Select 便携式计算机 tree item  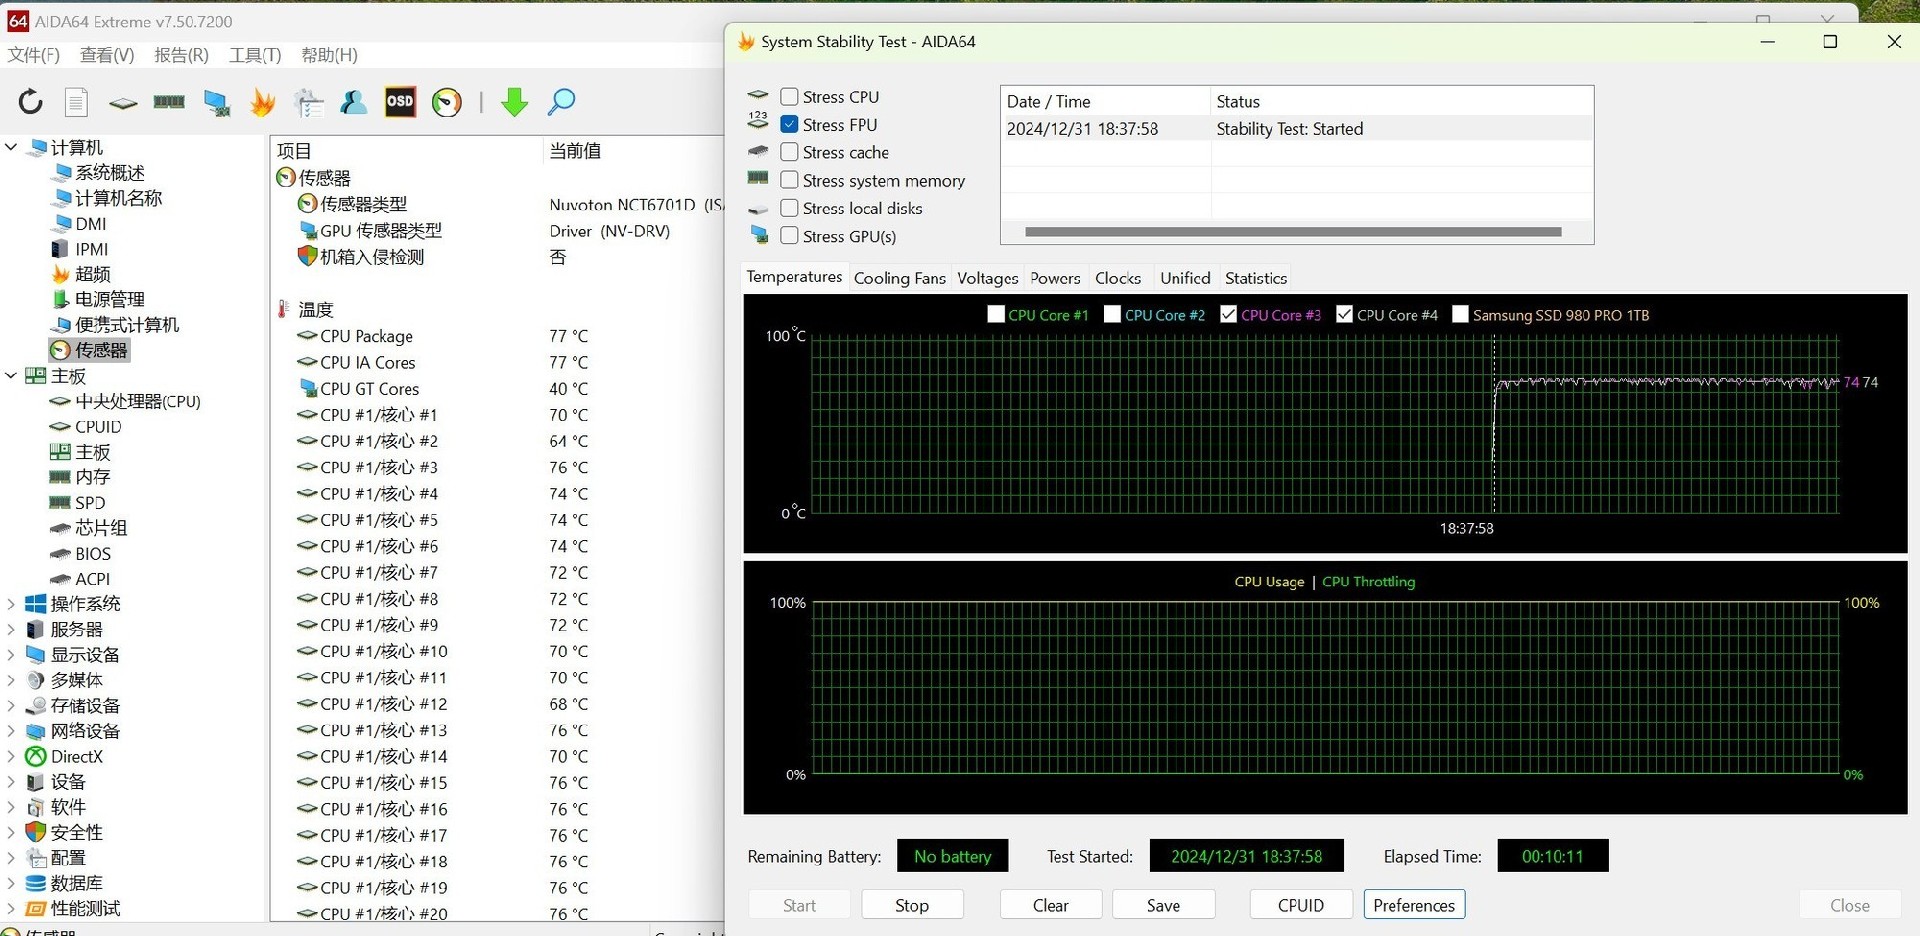[127, 325]
